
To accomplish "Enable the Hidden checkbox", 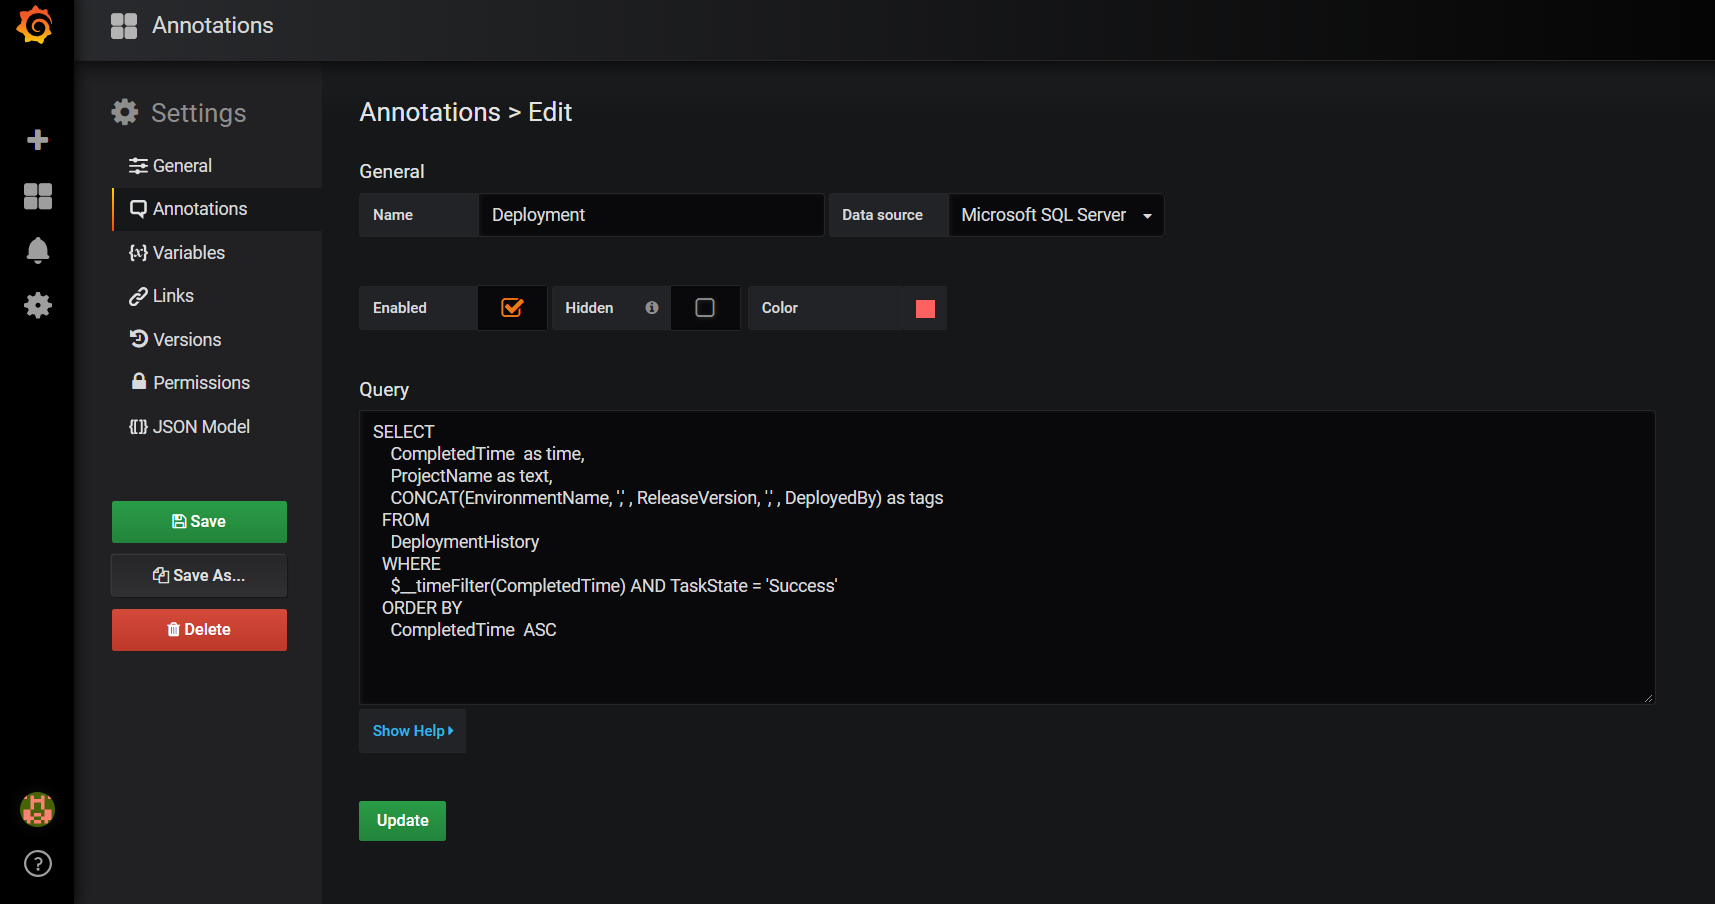I will click(x=705, y=308).
